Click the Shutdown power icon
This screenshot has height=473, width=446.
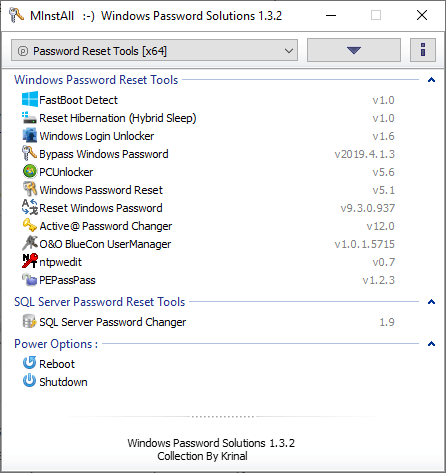pos(29,381)
